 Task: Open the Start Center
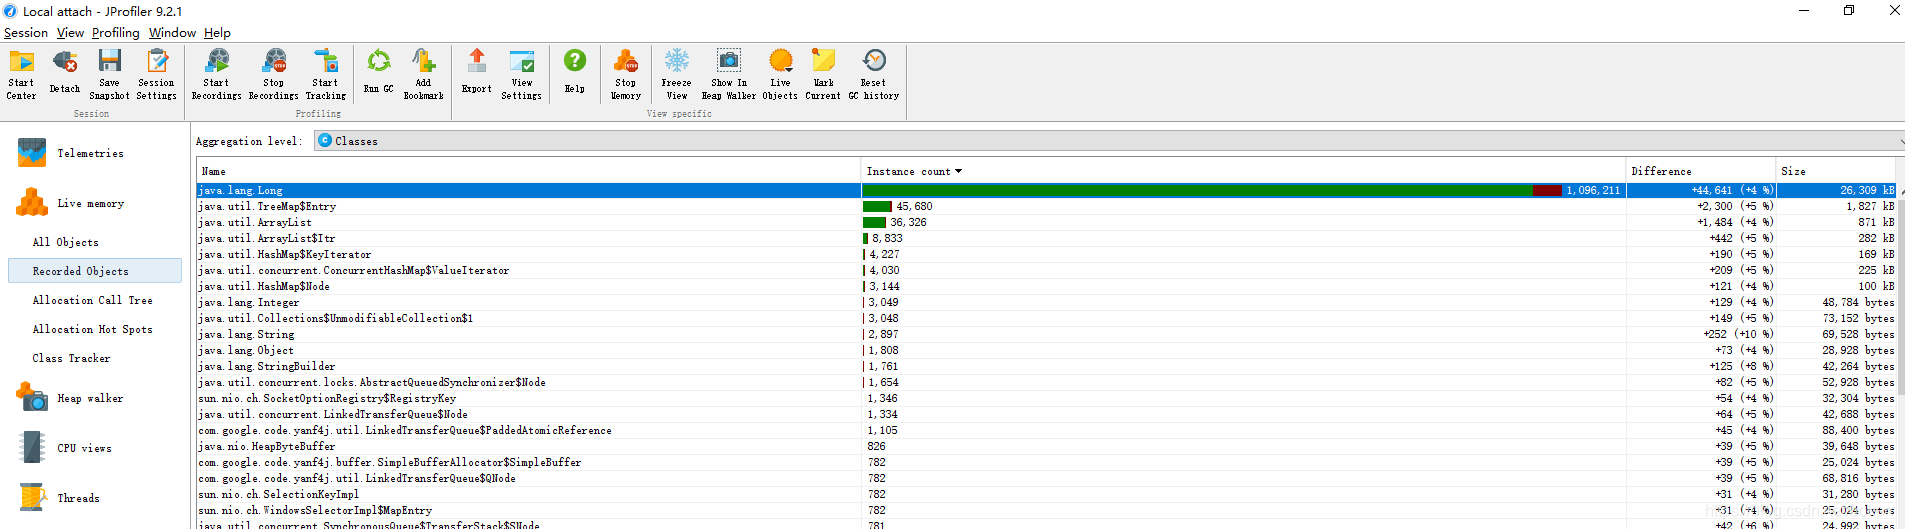click(x=21, y=74)
